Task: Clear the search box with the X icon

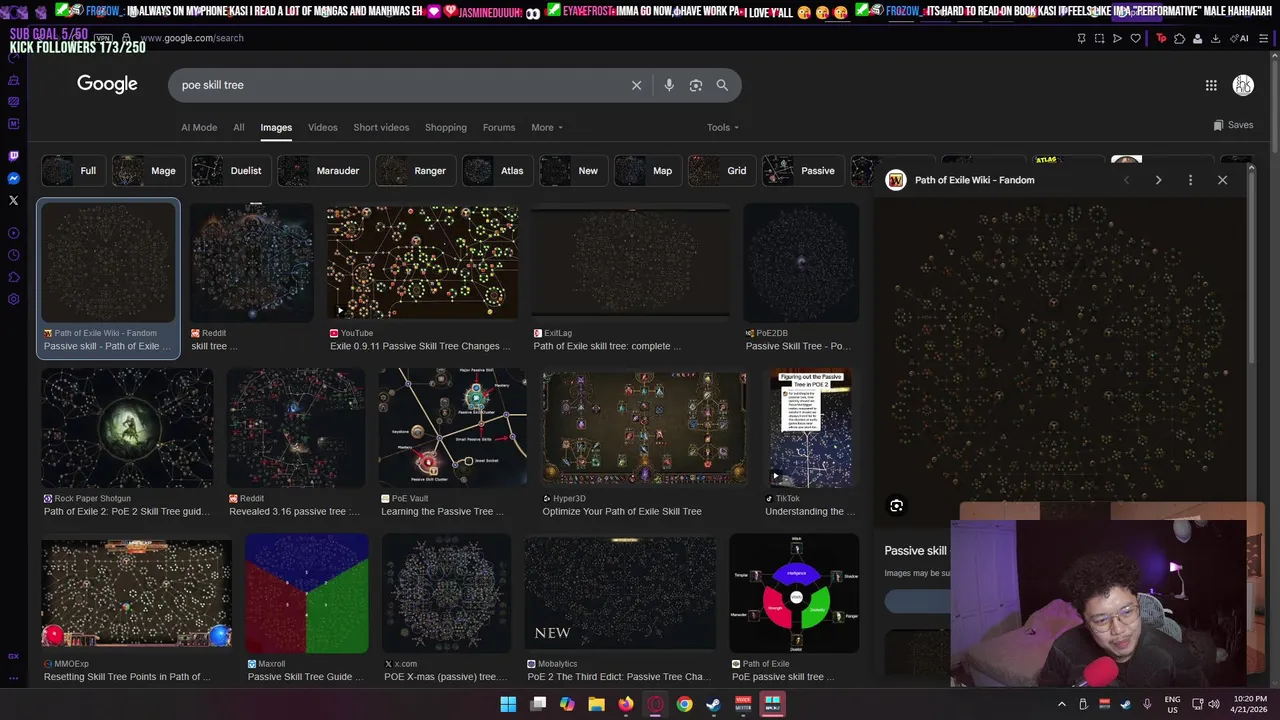Action: [x=636, y=85]
